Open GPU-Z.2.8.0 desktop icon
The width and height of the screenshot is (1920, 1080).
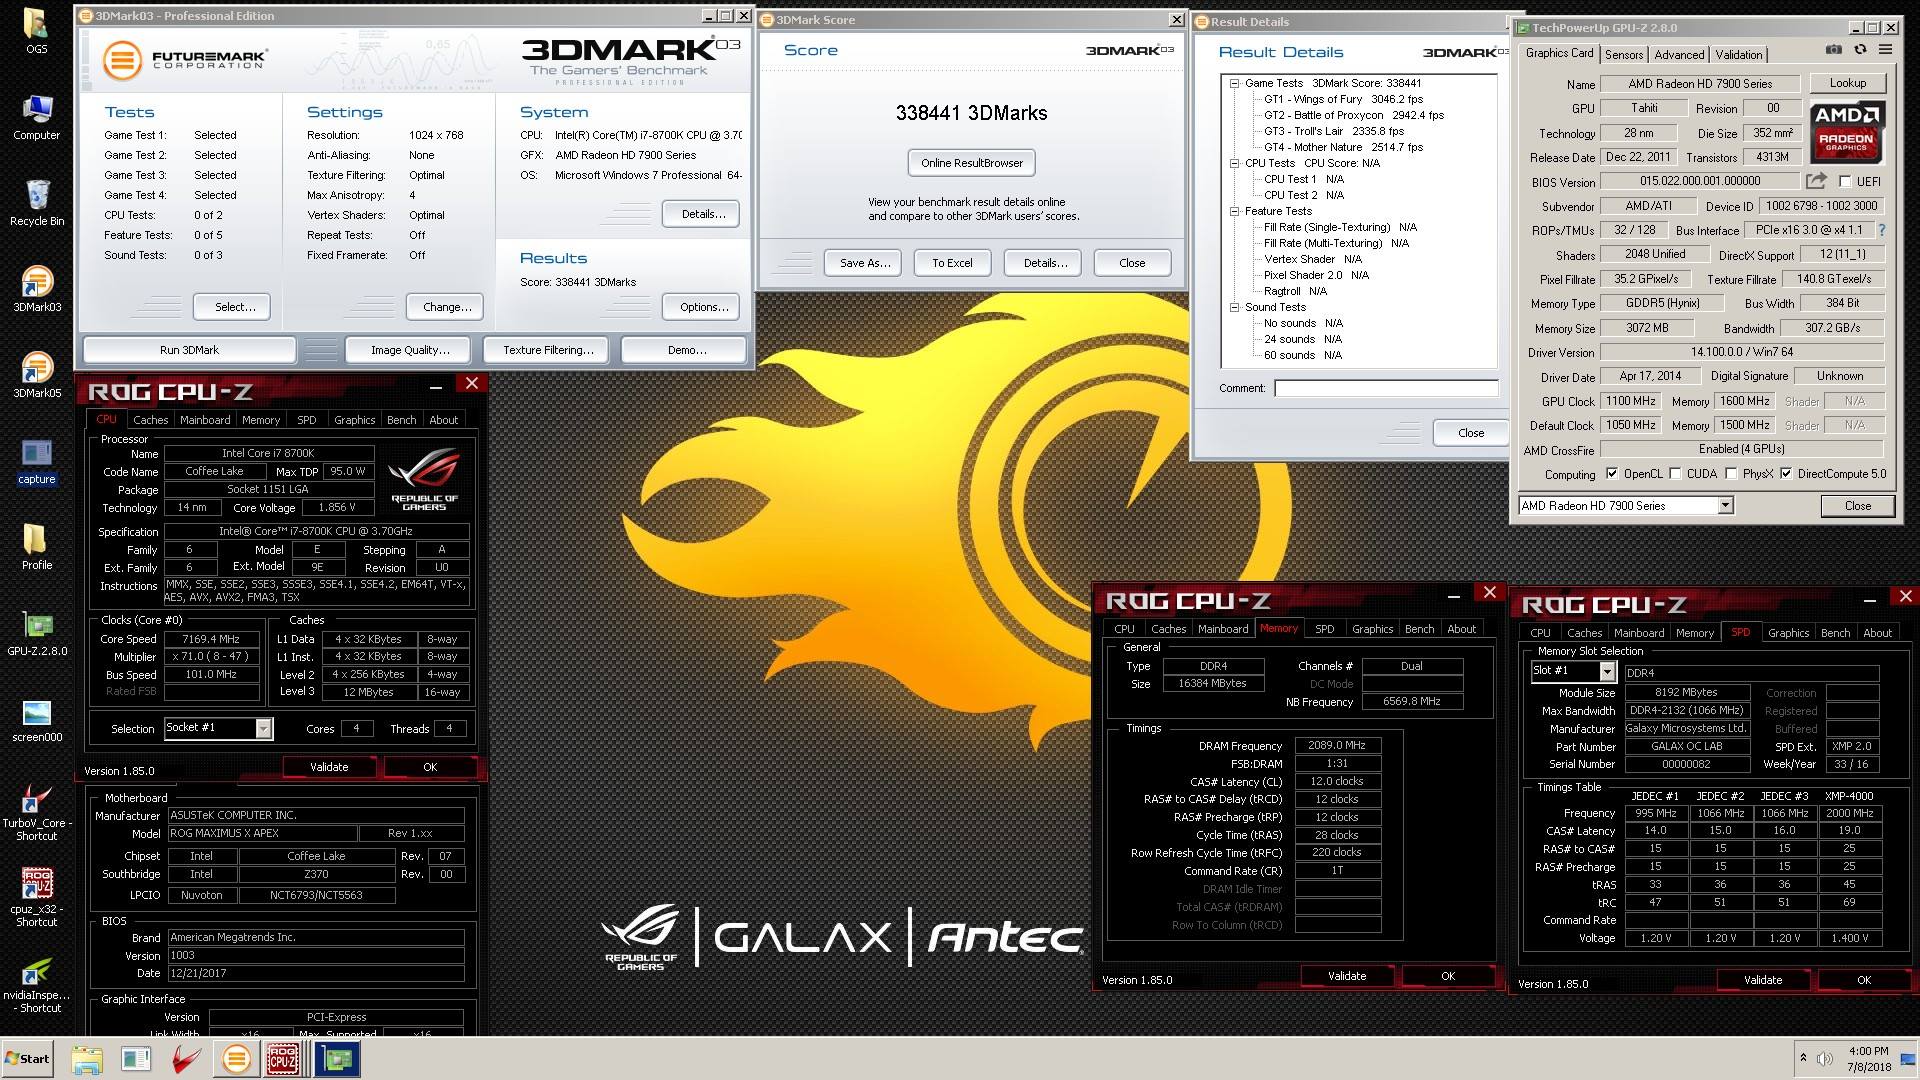pyautogui.click(x=37, y=634)
